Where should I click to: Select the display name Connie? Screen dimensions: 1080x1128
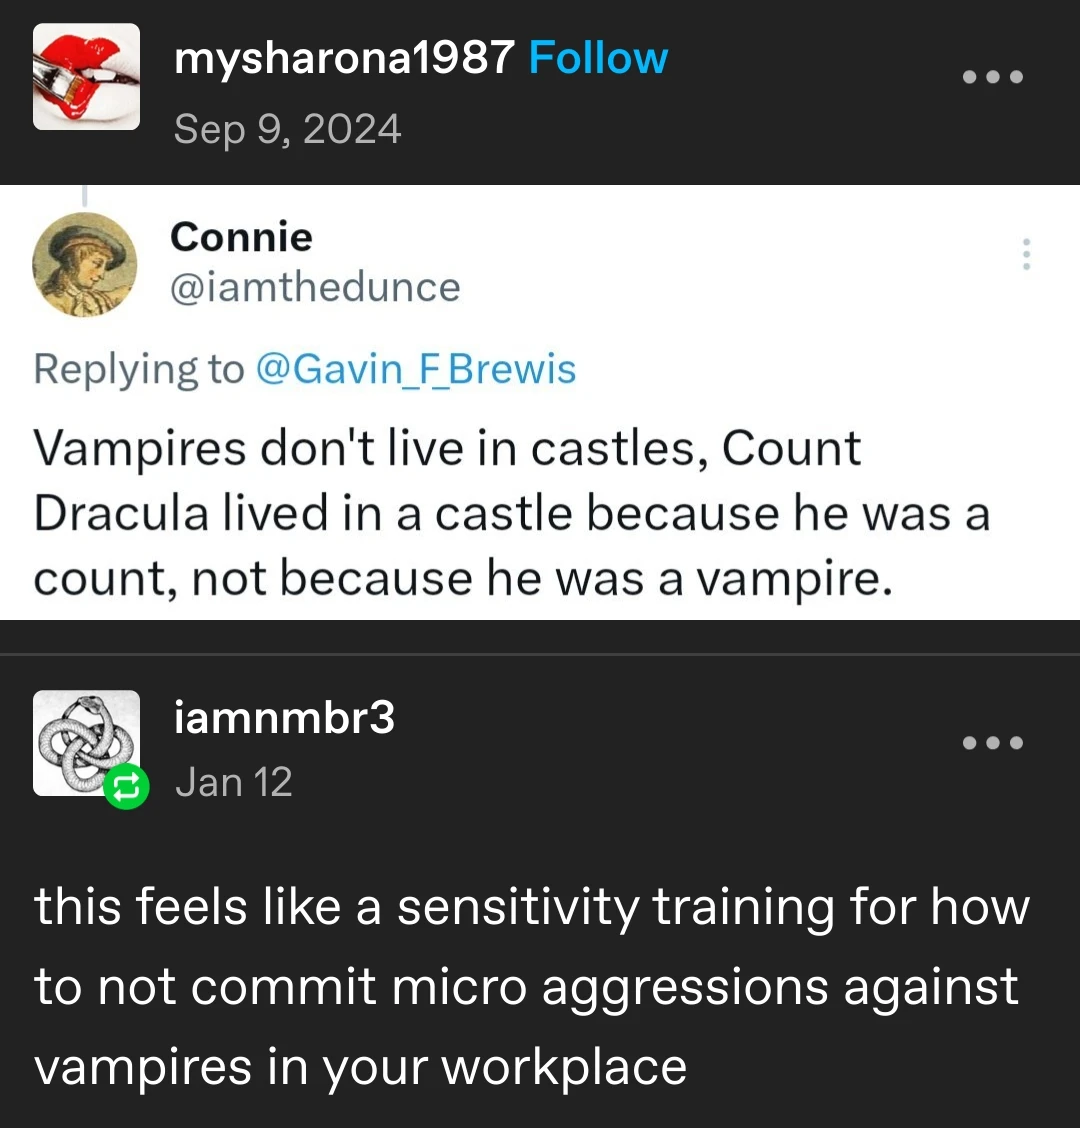pyautogui.click(x=241, y=237)
